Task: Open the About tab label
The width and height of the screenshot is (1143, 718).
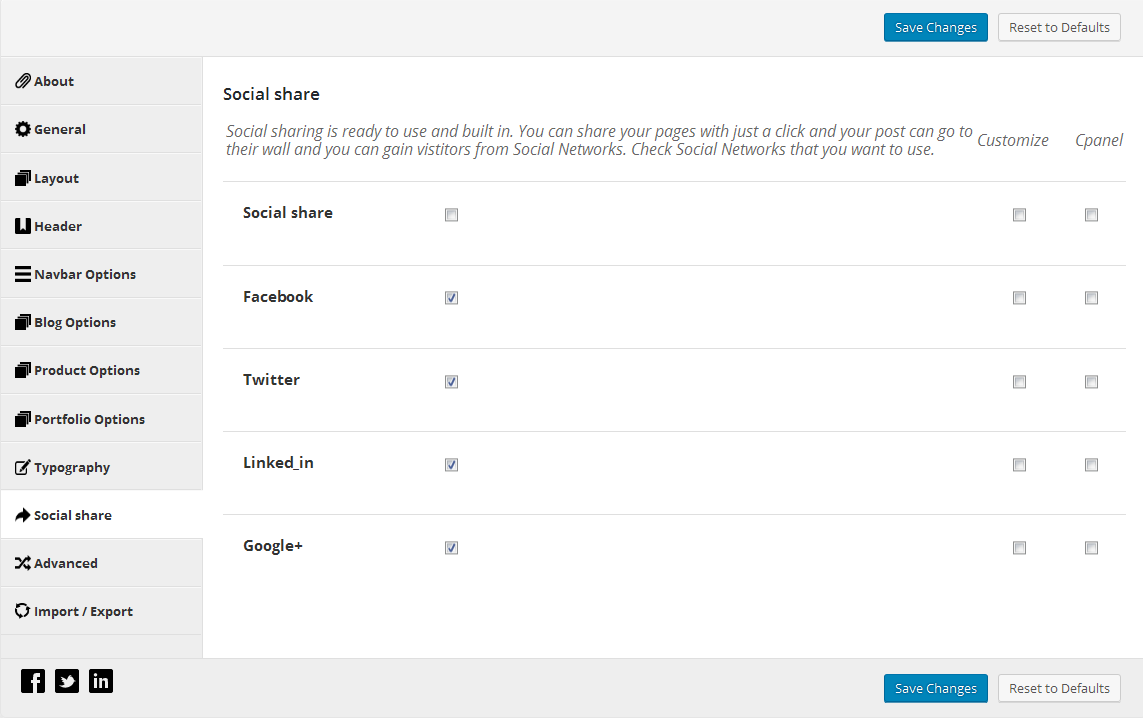Action: tap(54, 82)
